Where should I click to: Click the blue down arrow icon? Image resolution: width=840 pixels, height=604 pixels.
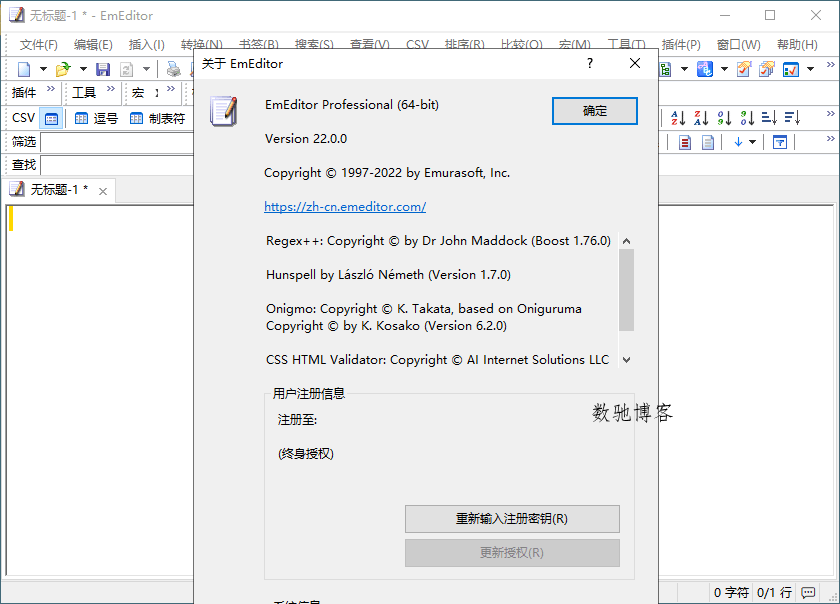coord(738,142)
